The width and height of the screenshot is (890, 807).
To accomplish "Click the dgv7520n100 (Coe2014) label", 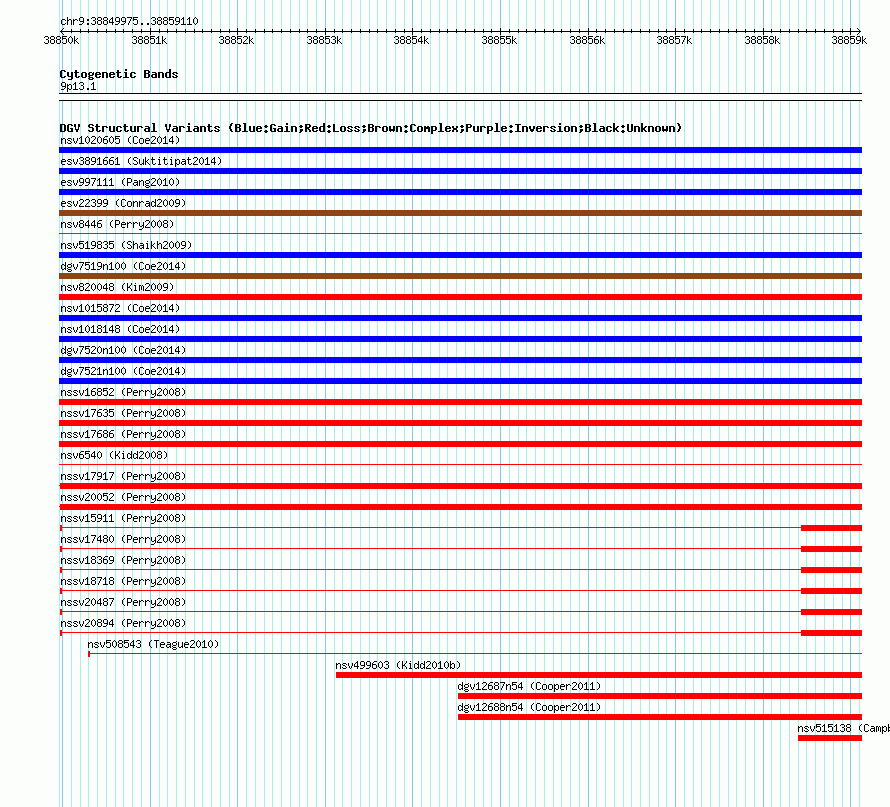I will [x=123, y=350].
